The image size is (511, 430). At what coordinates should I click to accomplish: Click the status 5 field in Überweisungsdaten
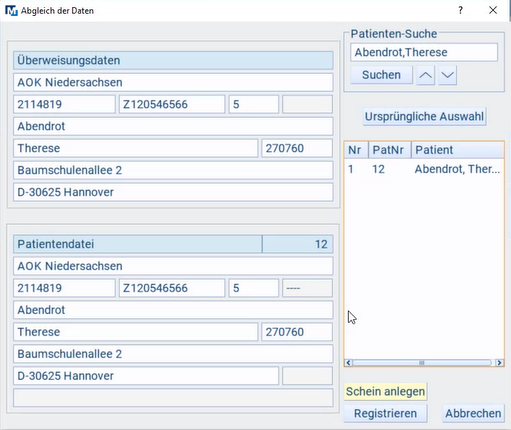pos(254,104)
